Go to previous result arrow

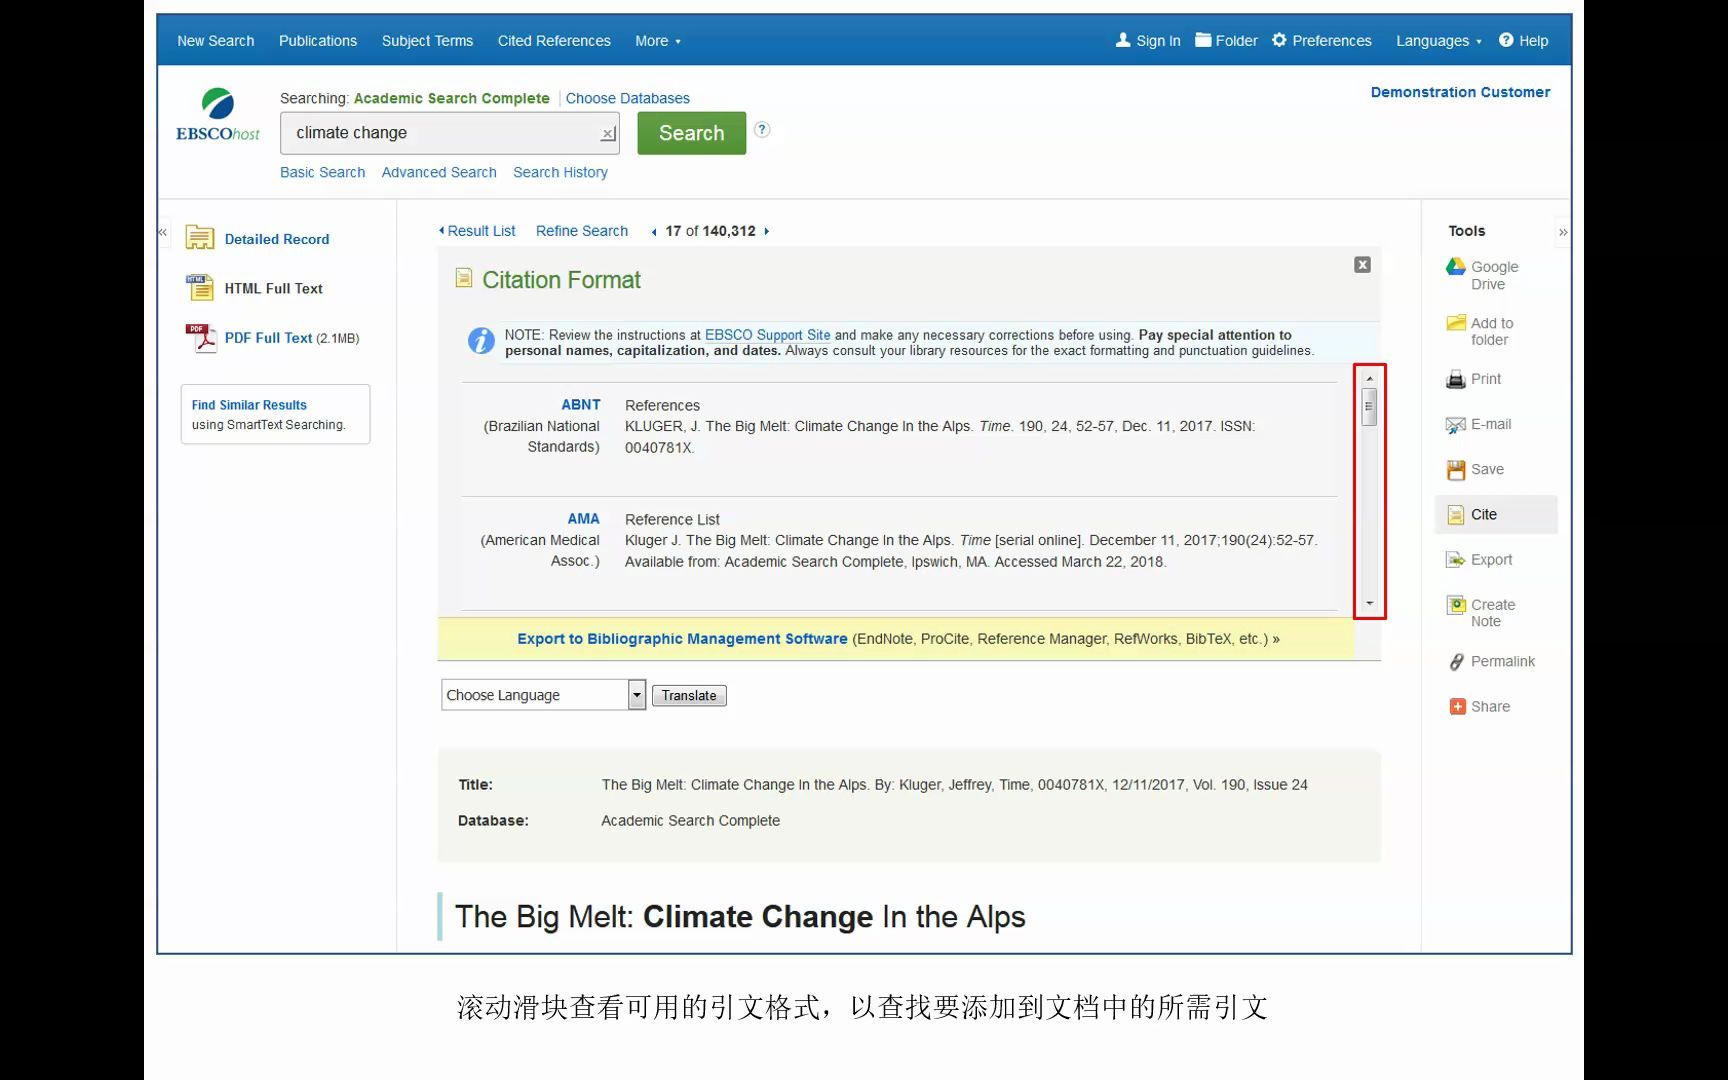point(654,232)
